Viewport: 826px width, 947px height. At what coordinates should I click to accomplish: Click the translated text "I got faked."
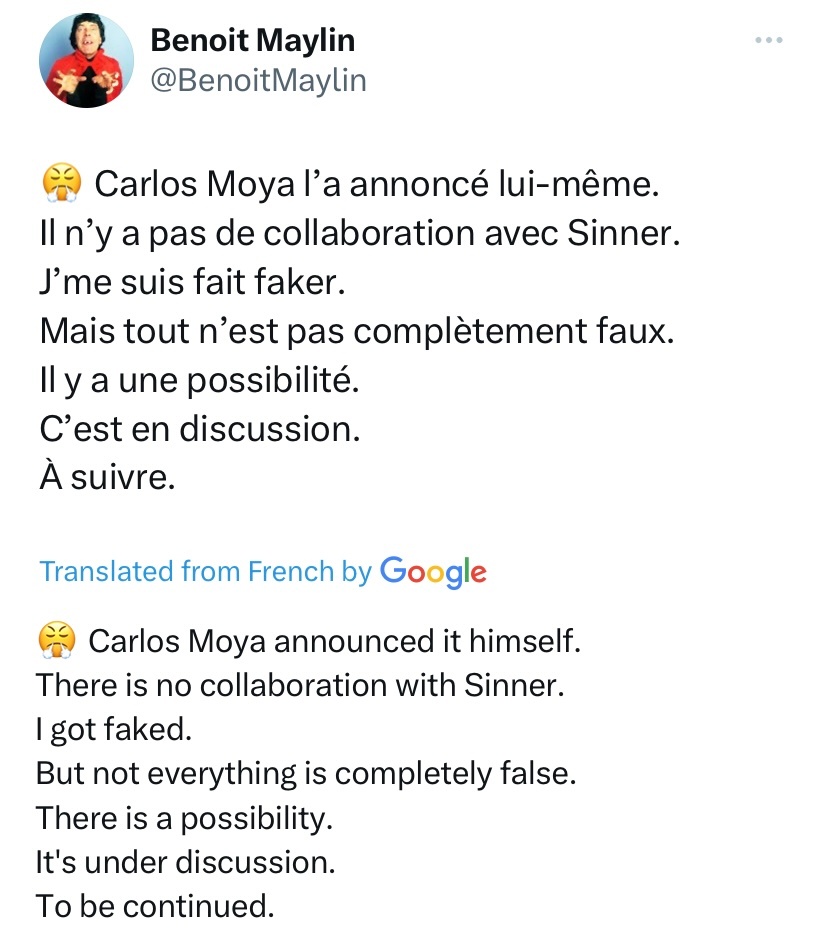coord(114,730)
